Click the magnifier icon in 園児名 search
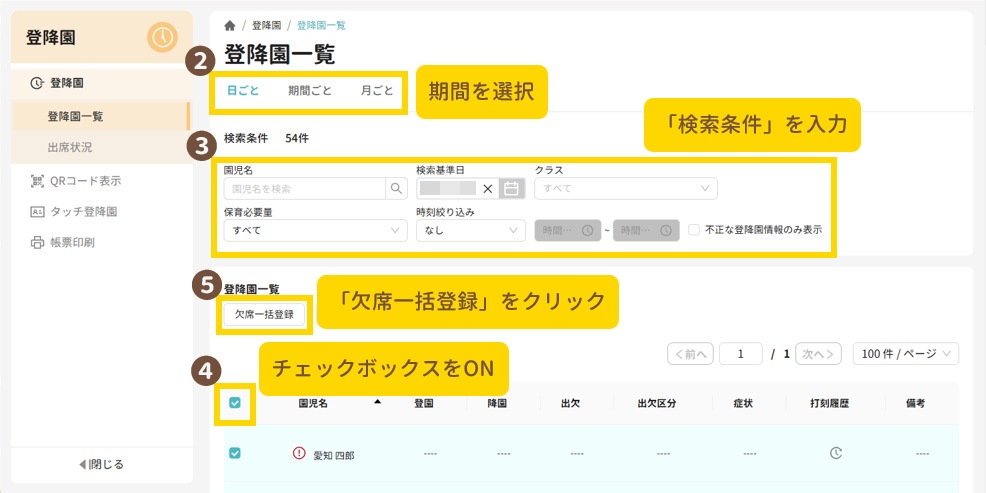The image size is (986, 493). (x=397, y=188)
